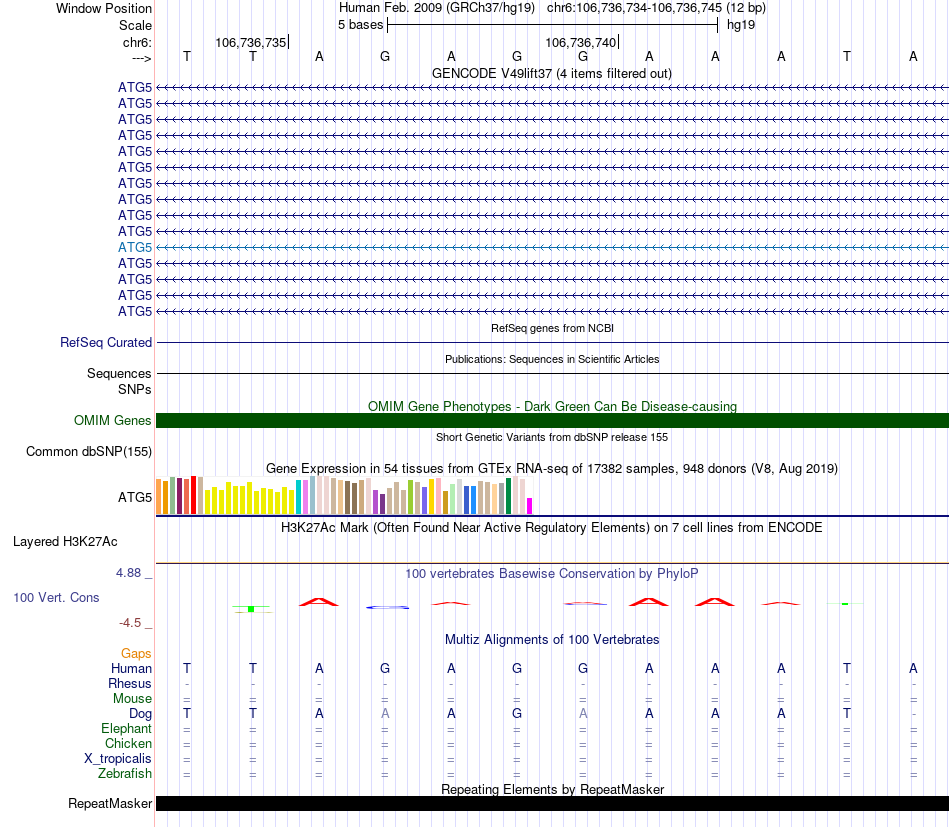Click the 106,736,740 position marker
This screenshot has width=950, height=827.
[x=580, y=42]
